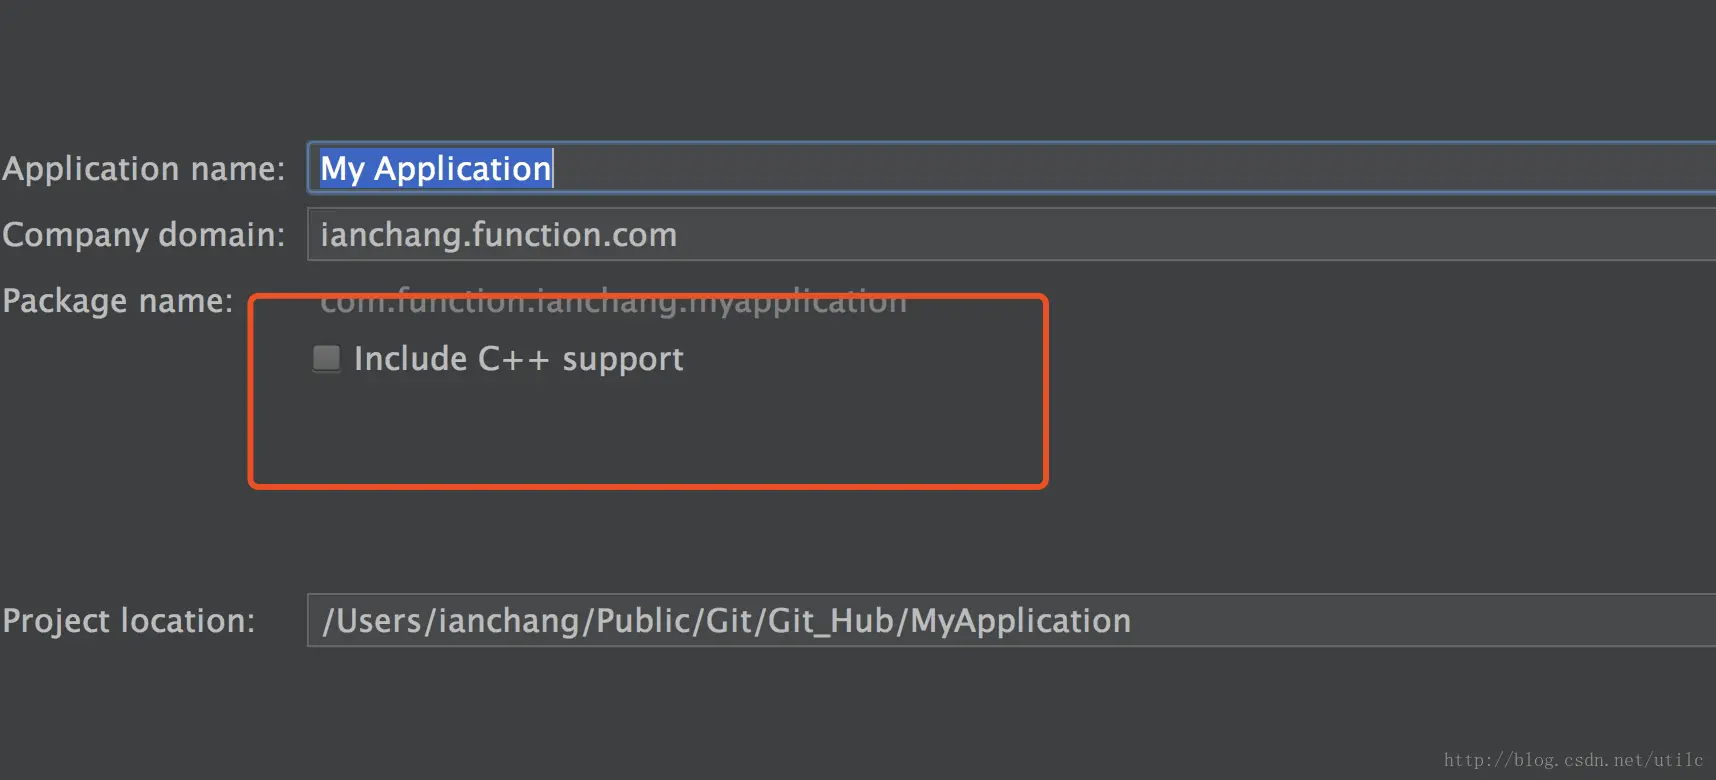
Task: Click the com.function.ianchang.myapplication package name value
Action: point(613,300)
